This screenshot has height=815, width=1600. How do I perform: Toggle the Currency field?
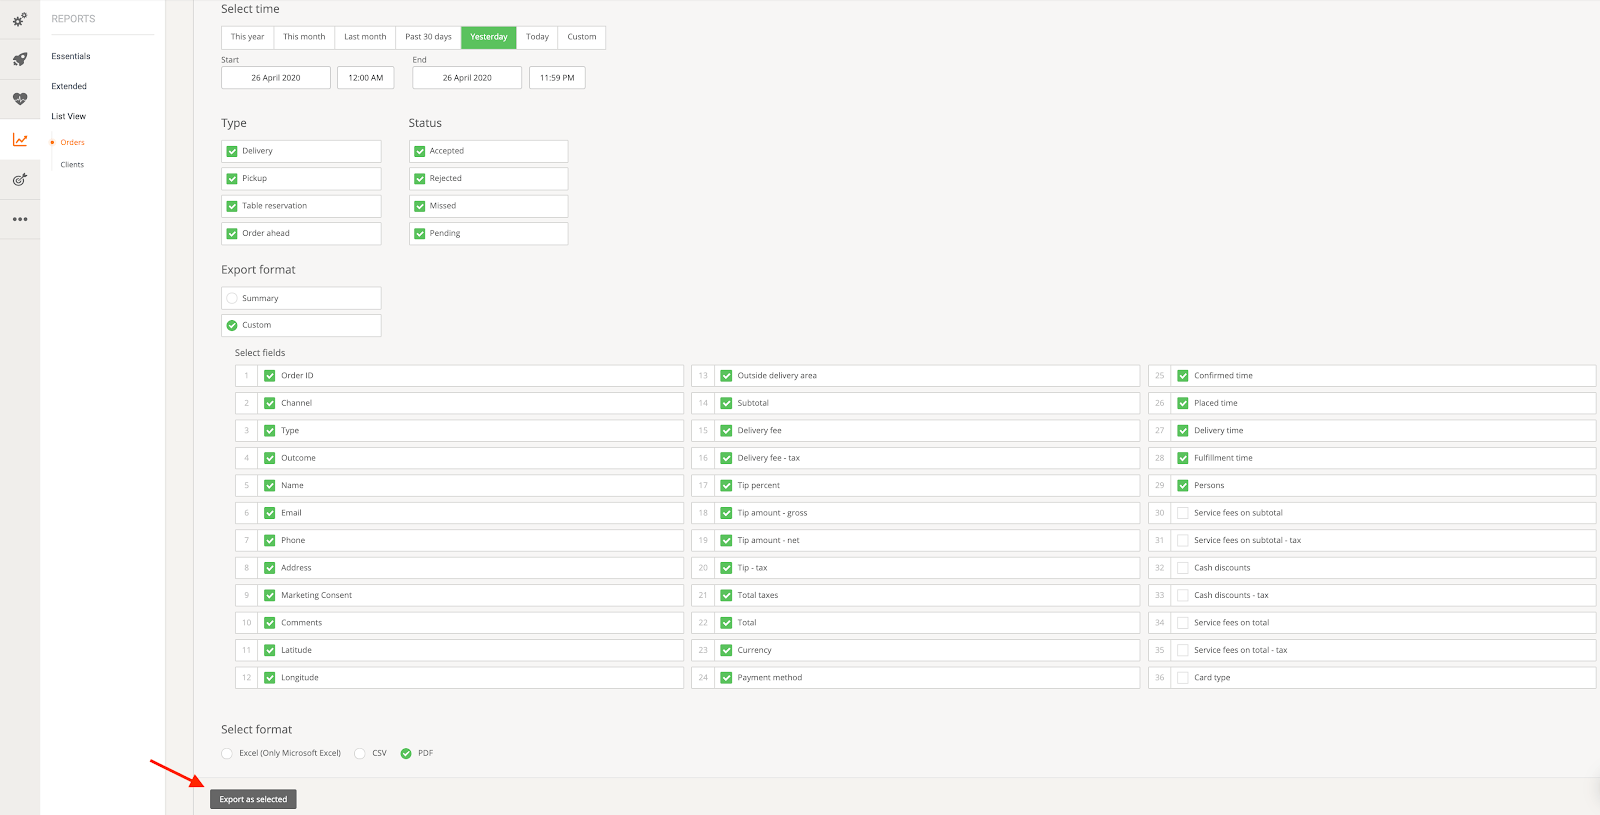[727, 650]
